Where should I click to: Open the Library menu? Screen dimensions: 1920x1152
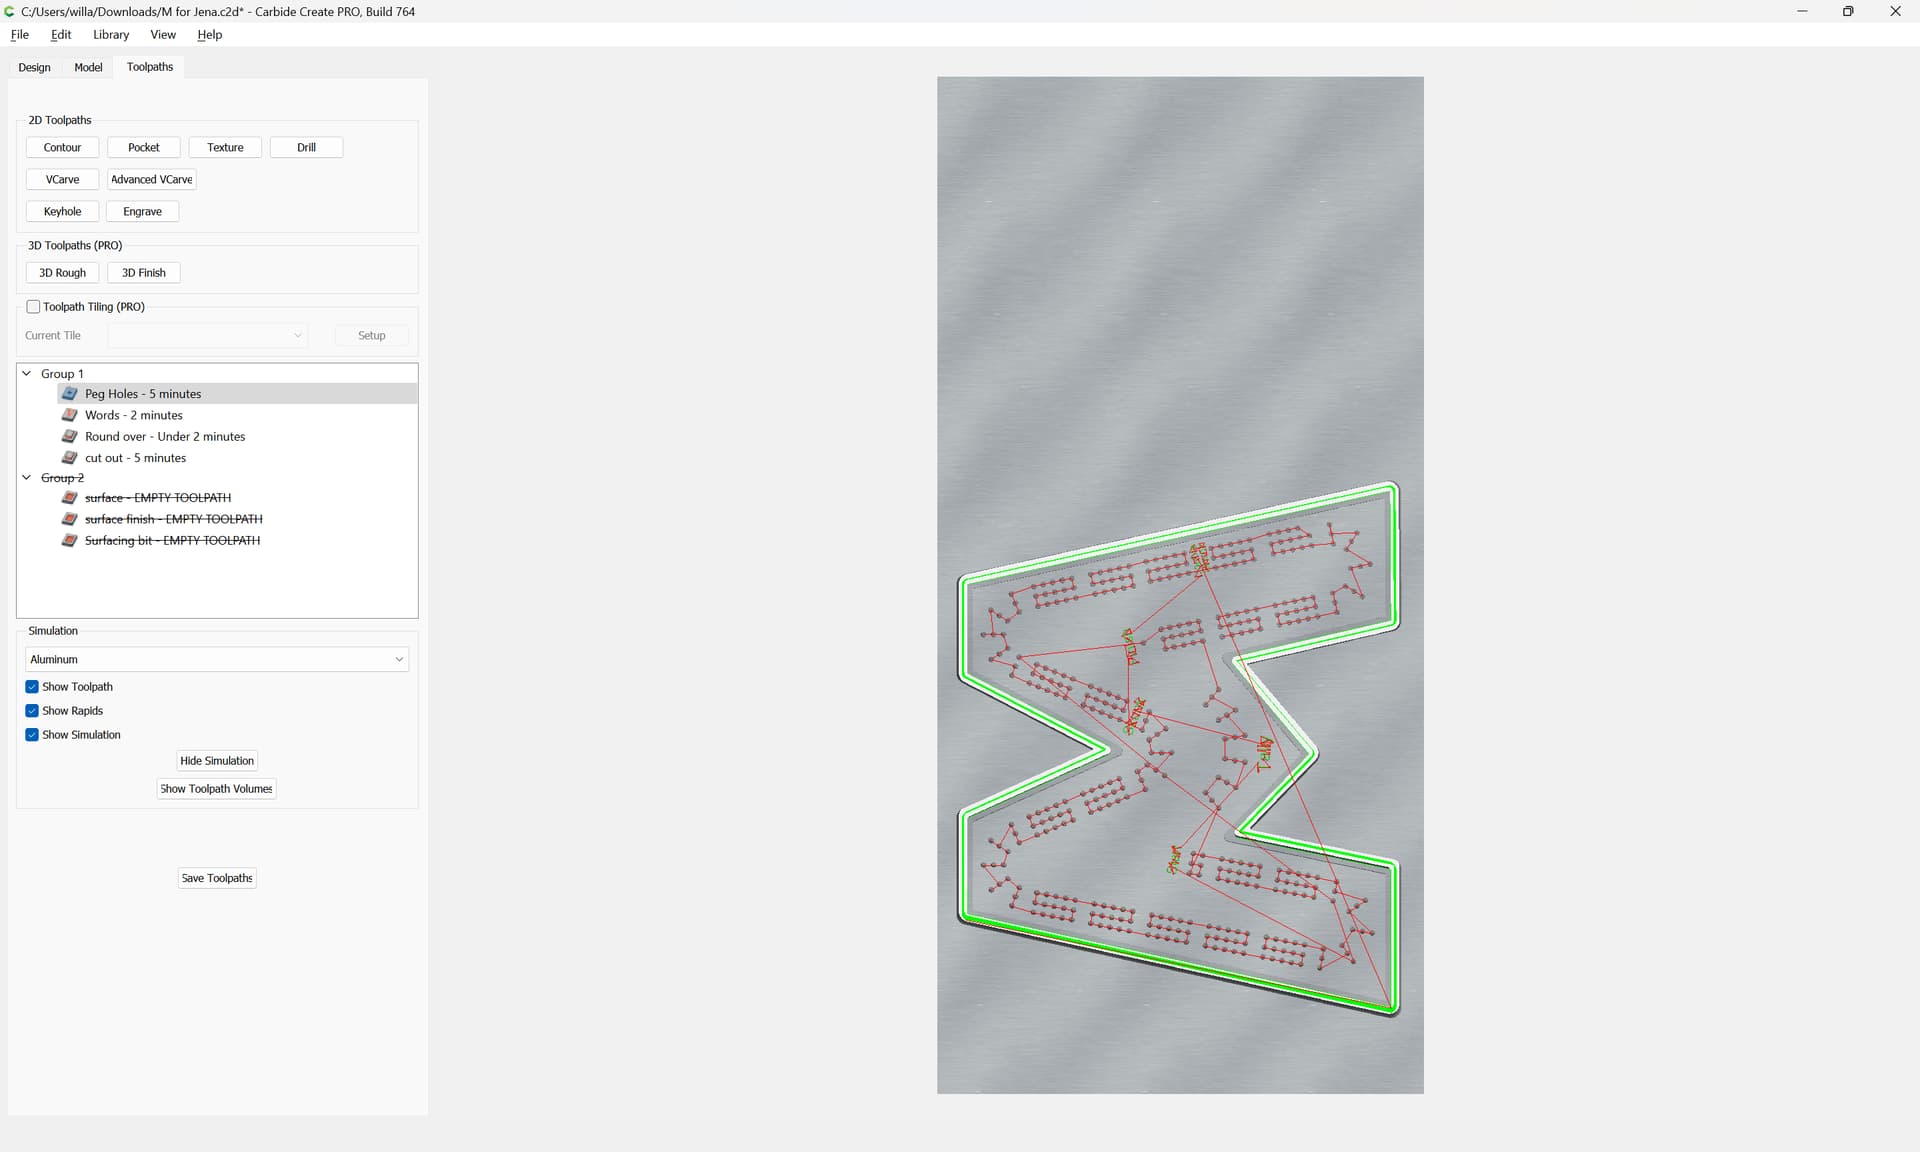[x=111, y=34]
